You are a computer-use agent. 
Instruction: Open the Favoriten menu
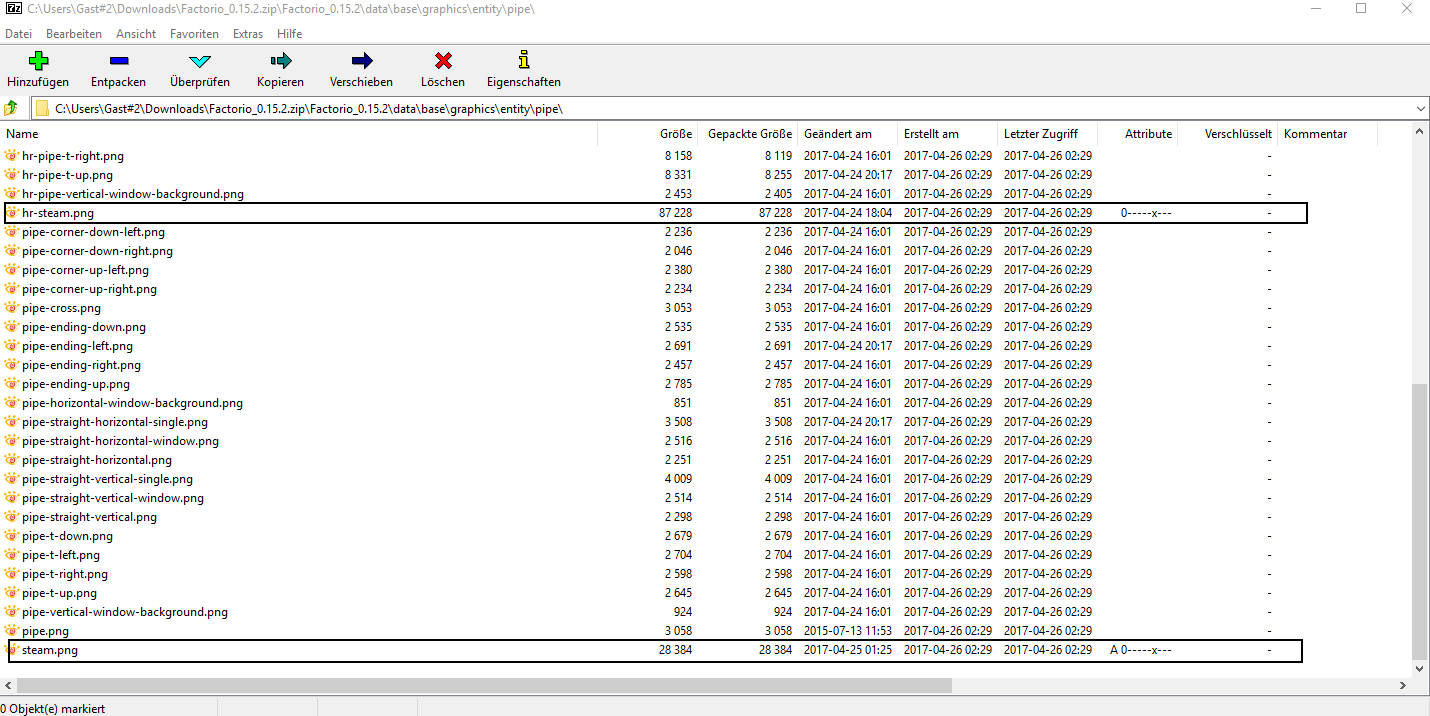[194, 34]
